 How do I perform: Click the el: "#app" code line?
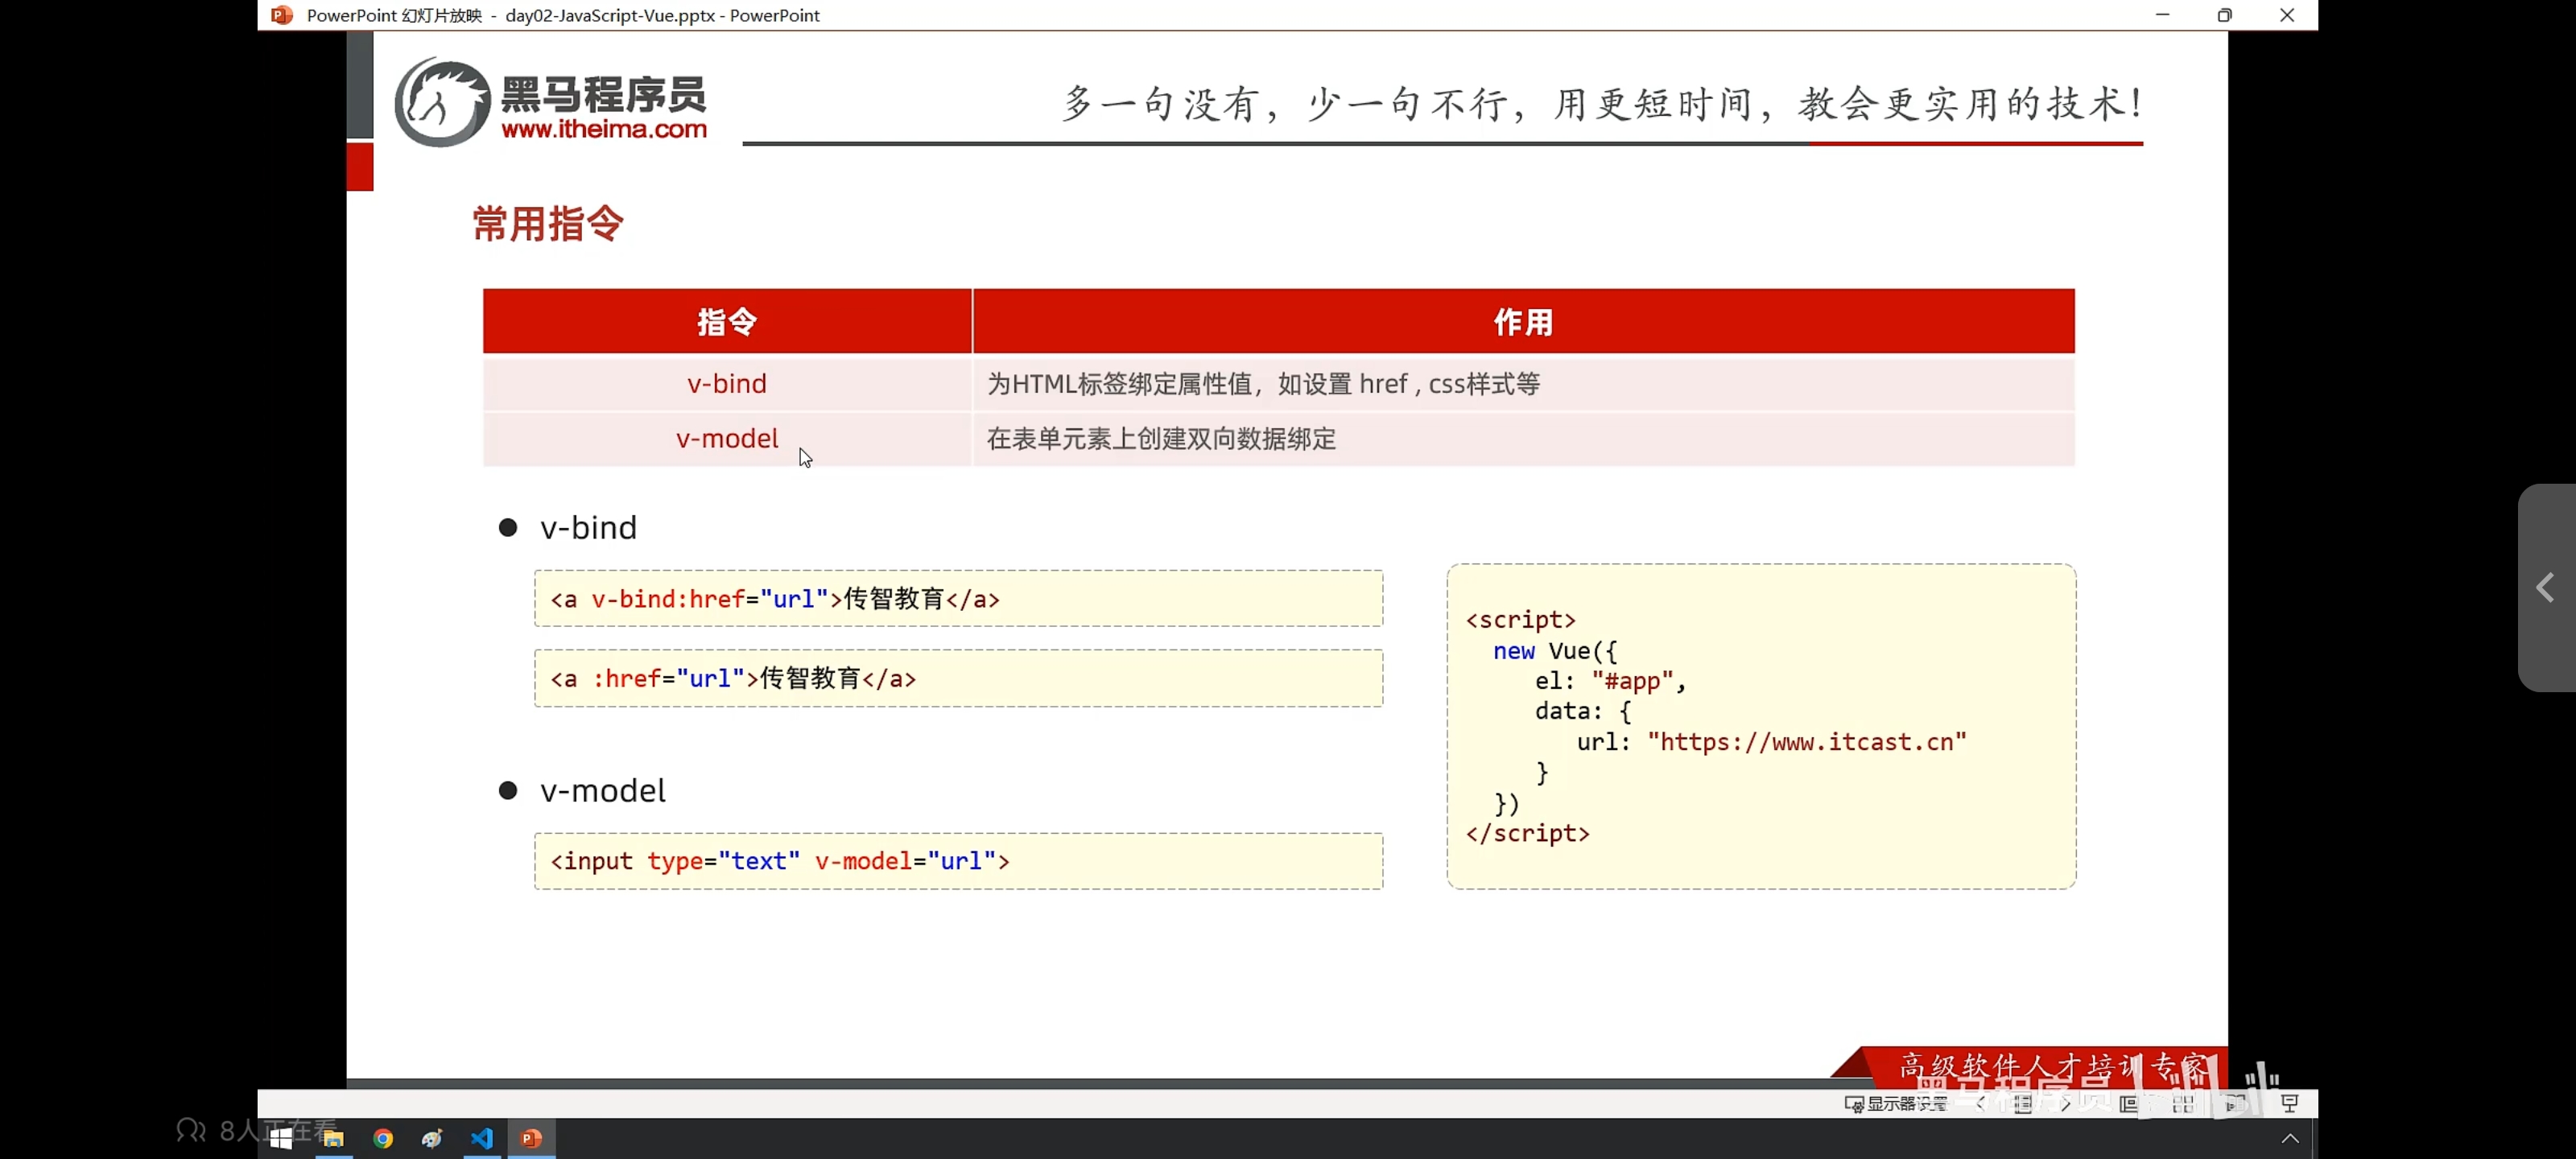pos(1610,681)
